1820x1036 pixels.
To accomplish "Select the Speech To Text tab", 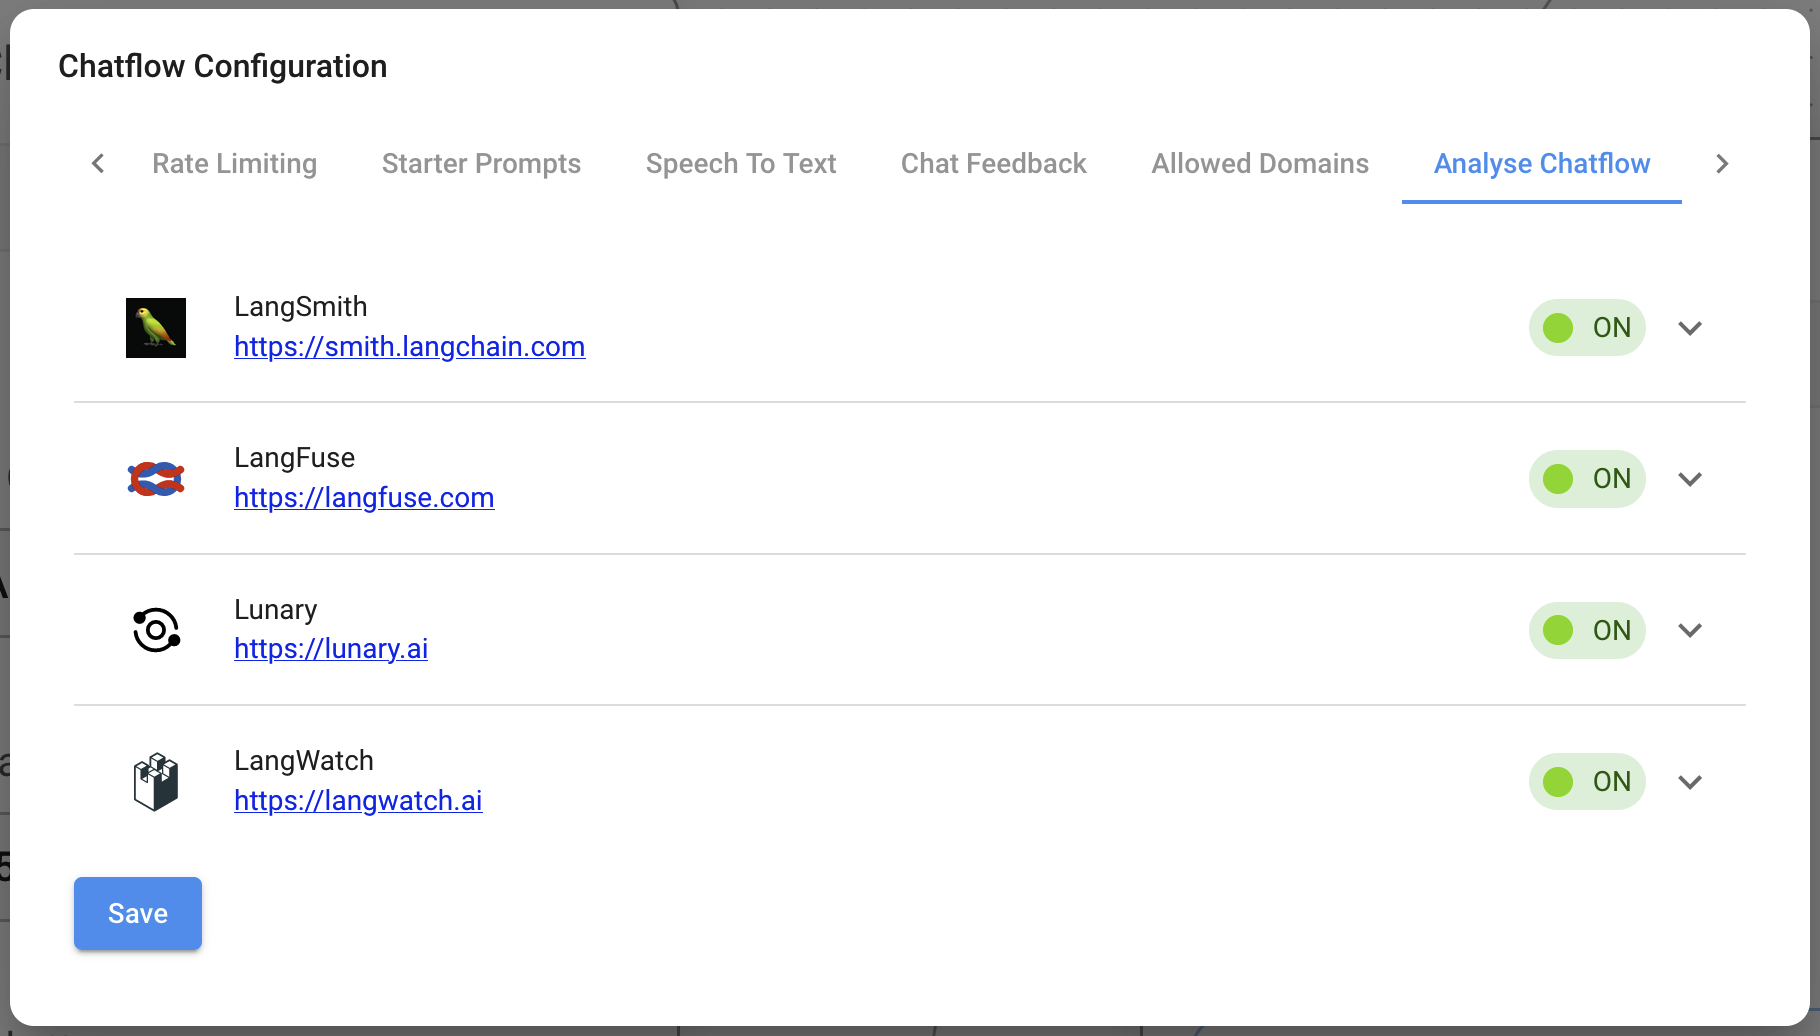I will (x=741, y=163).
